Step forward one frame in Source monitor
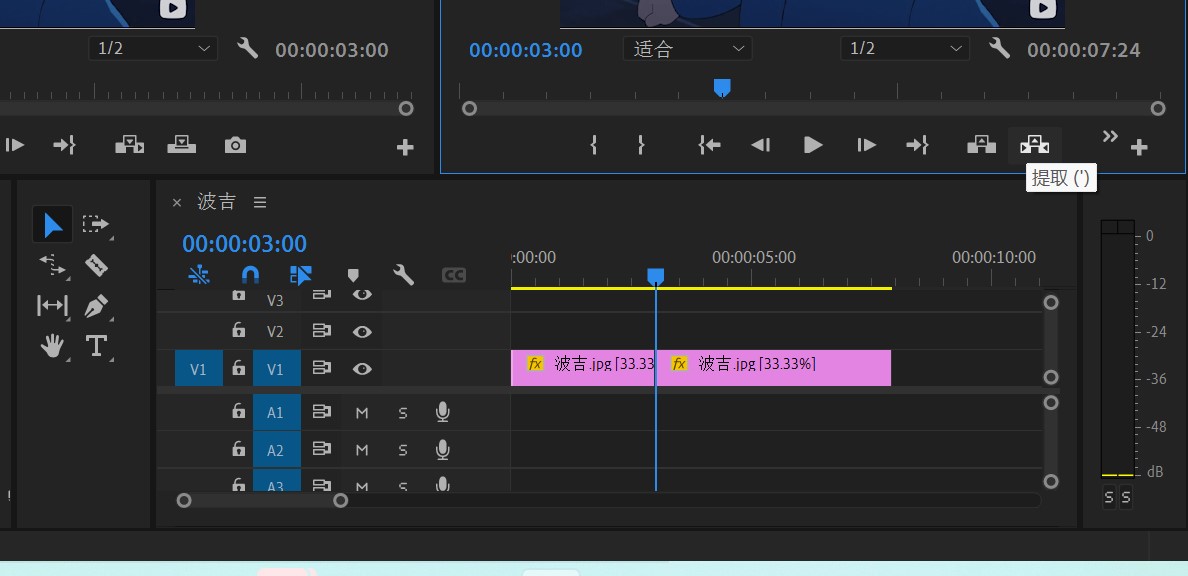The height and width of the screenshot is (576, 1188). pyautogui.click(x=14, y=145)
